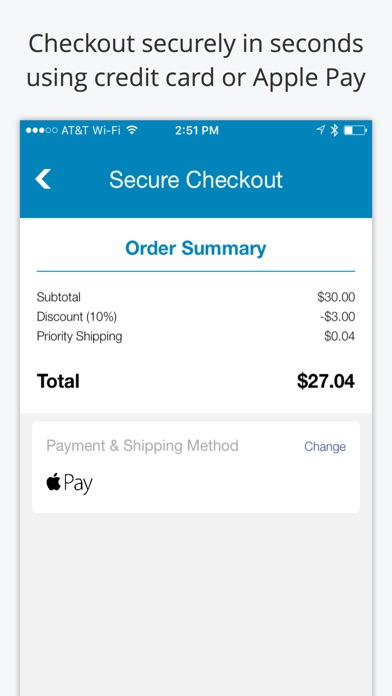Tap the AT&T Wi-Fi carrier text
392x696 pixels.
click(91, 130)
